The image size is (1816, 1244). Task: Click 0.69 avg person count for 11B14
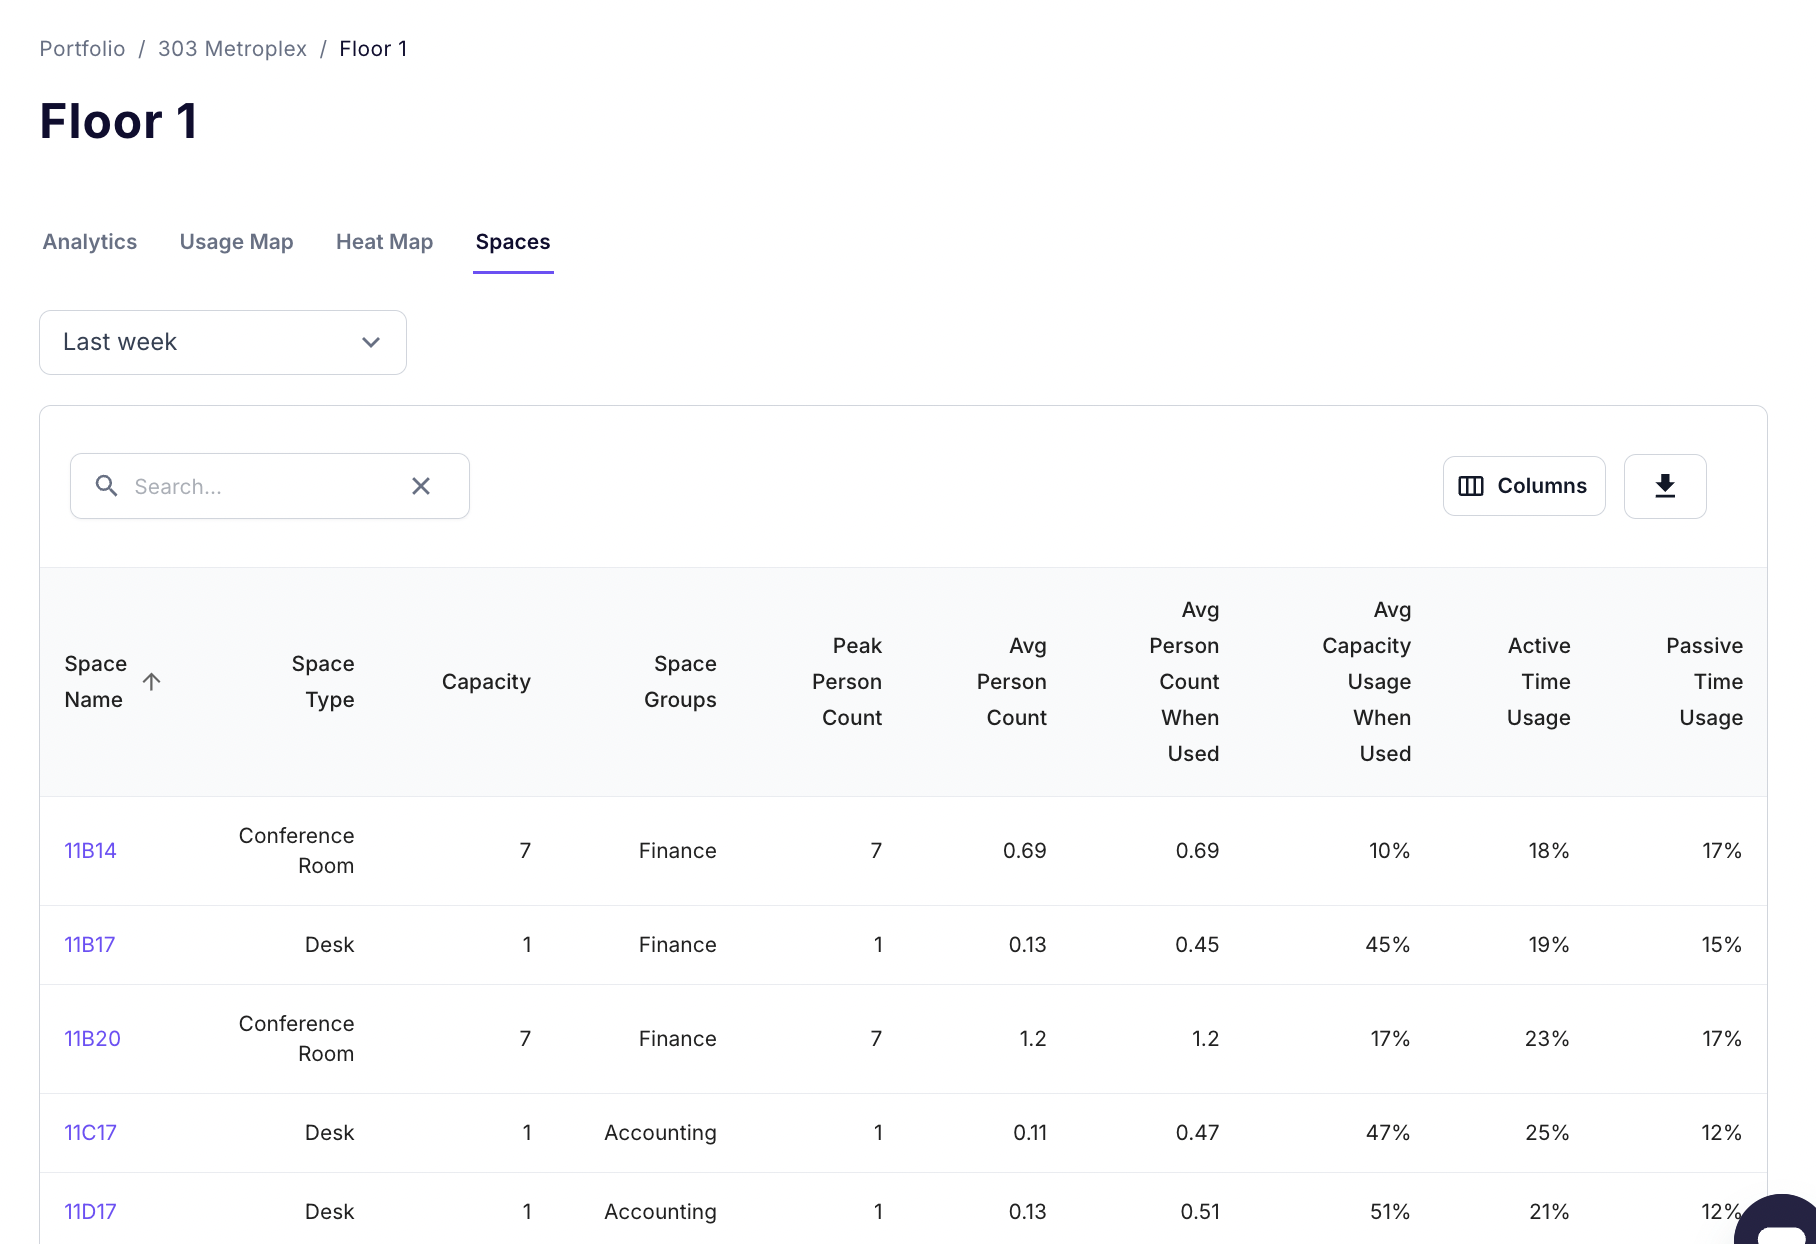pos(1025,851)
